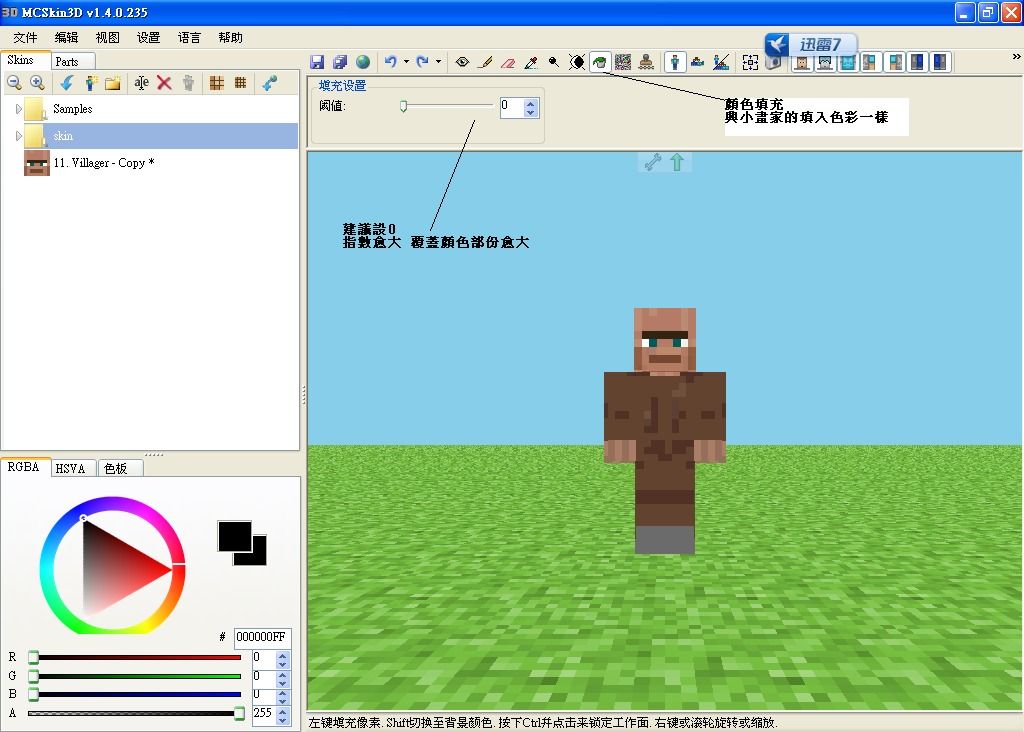Viewport: 1024px width, 732px height.
Task: Switch to the Parts tab
Action: (67, 62)
